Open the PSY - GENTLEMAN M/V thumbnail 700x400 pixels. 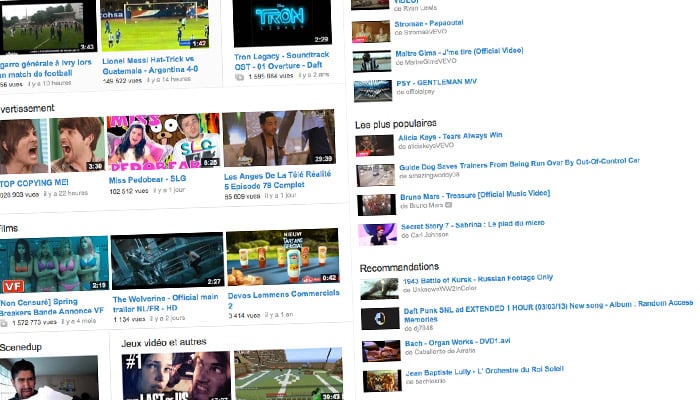(372, 92)
